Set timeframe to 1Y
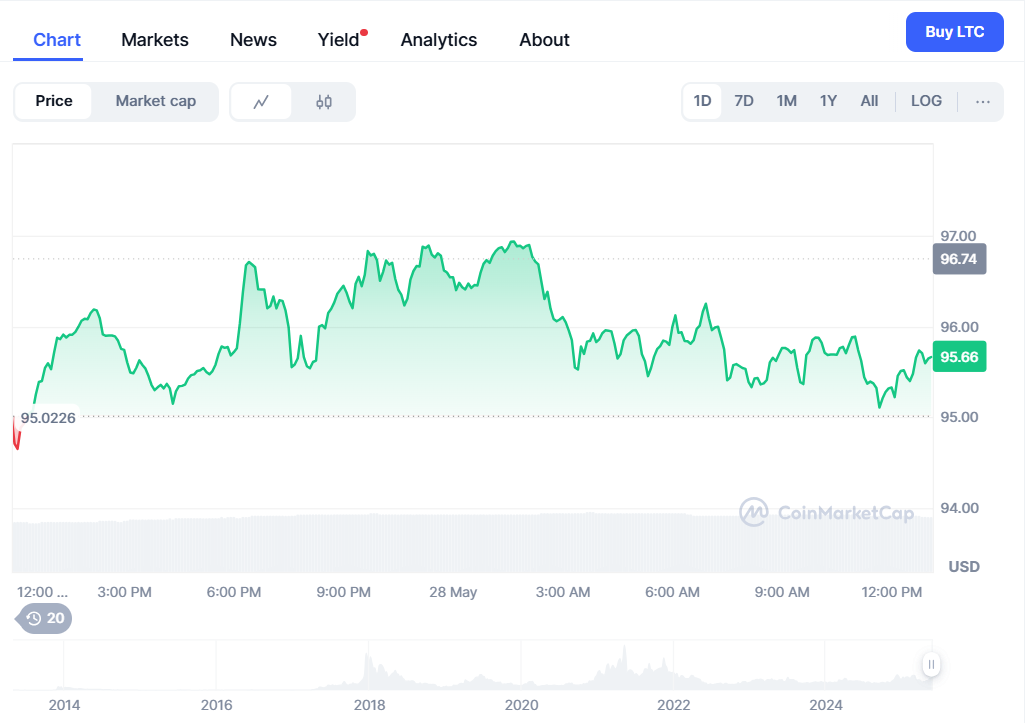Screen dimensions: 1025x723 click(828, 101)
